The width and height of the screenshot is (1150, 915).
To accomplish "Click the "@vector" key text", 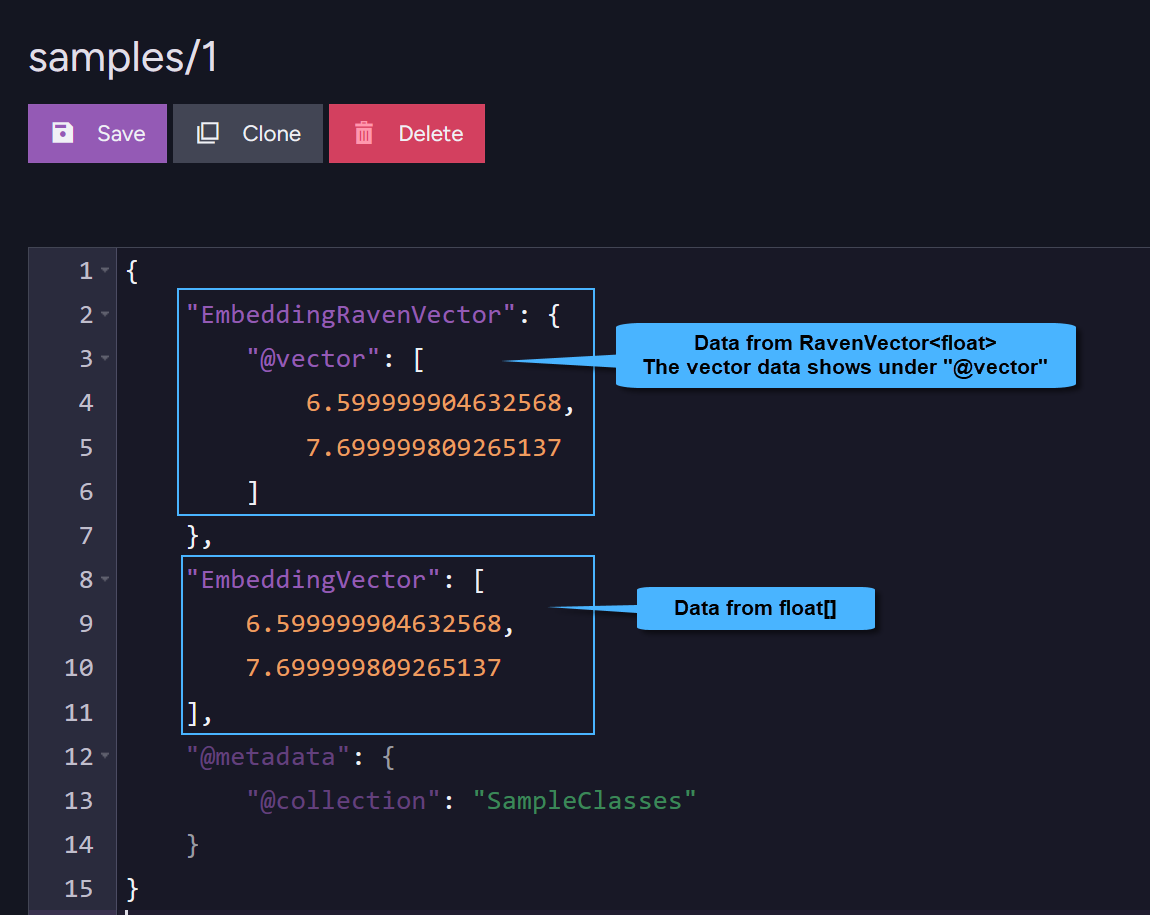I will (313, 359).
